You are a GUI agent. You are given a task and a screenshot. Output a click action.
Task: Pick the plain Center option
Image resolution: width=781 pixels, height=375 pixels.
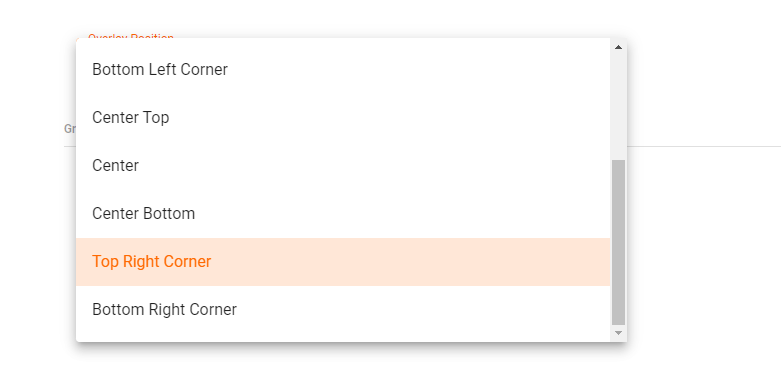(343, 166)
